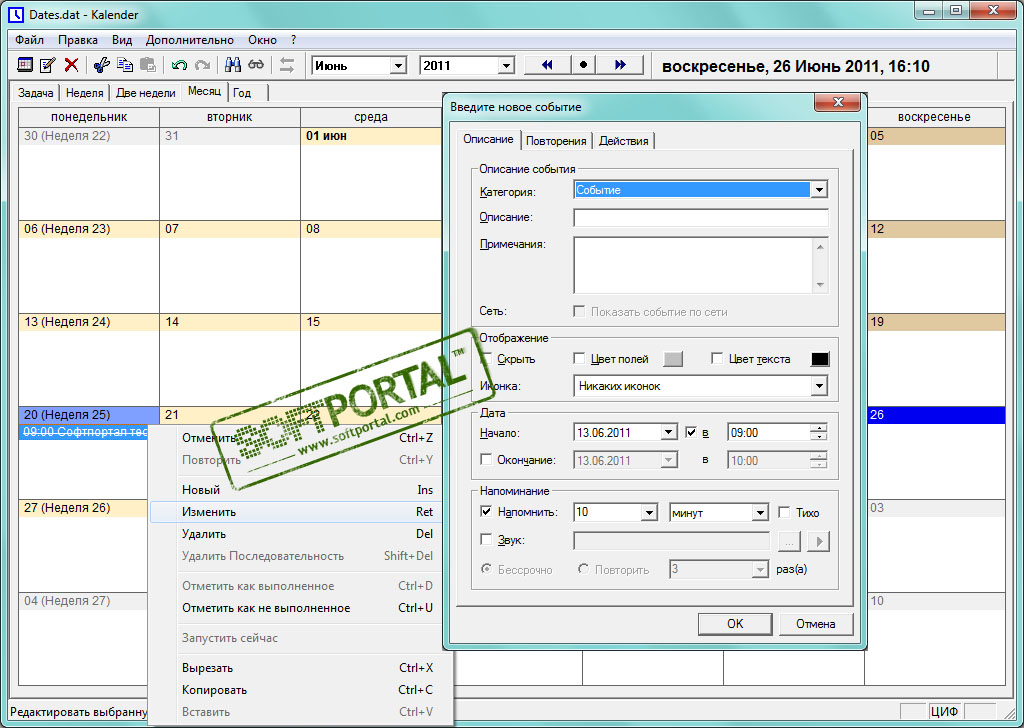Jump to today with the dot button
This screenshot has height=728, width=1024.
pyautogui.click(x=583, y=65)
